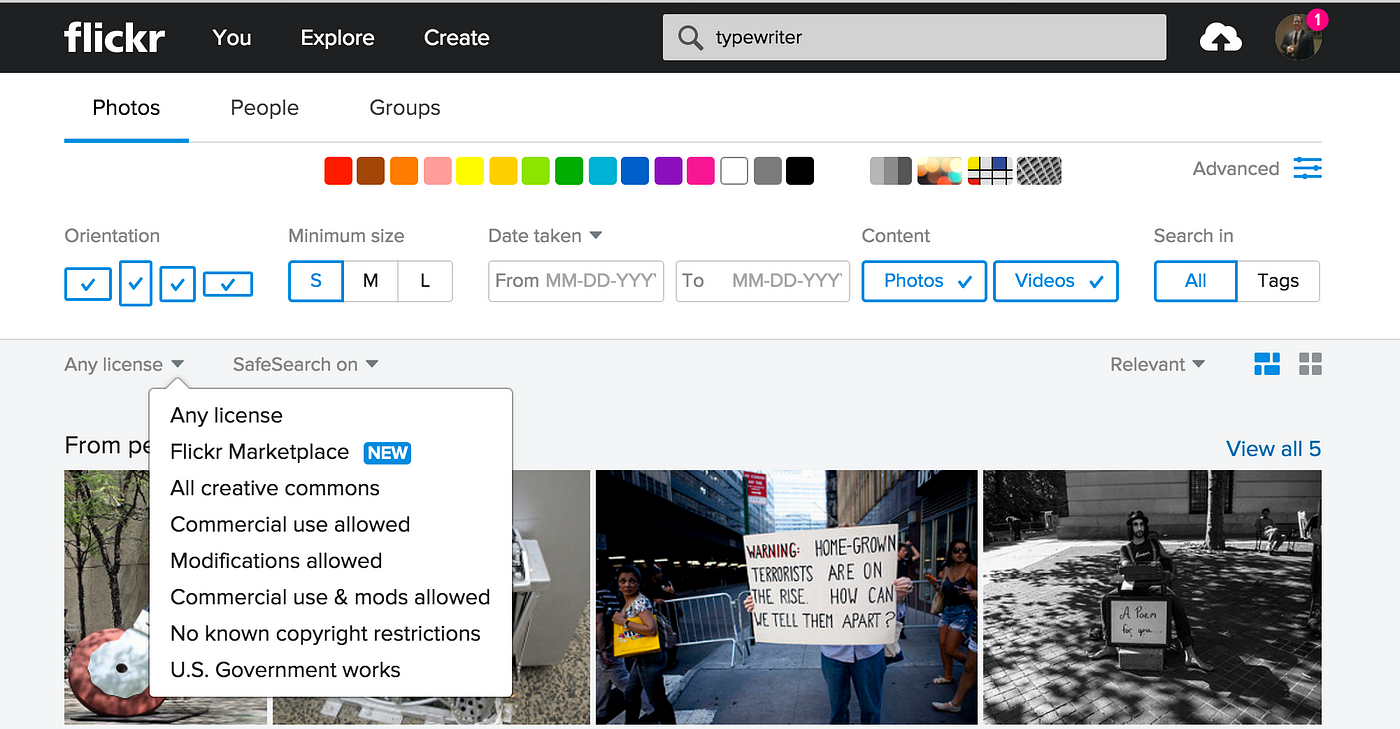
Task: Pick the lime green color swatch
Action: [x=536, y=171]
